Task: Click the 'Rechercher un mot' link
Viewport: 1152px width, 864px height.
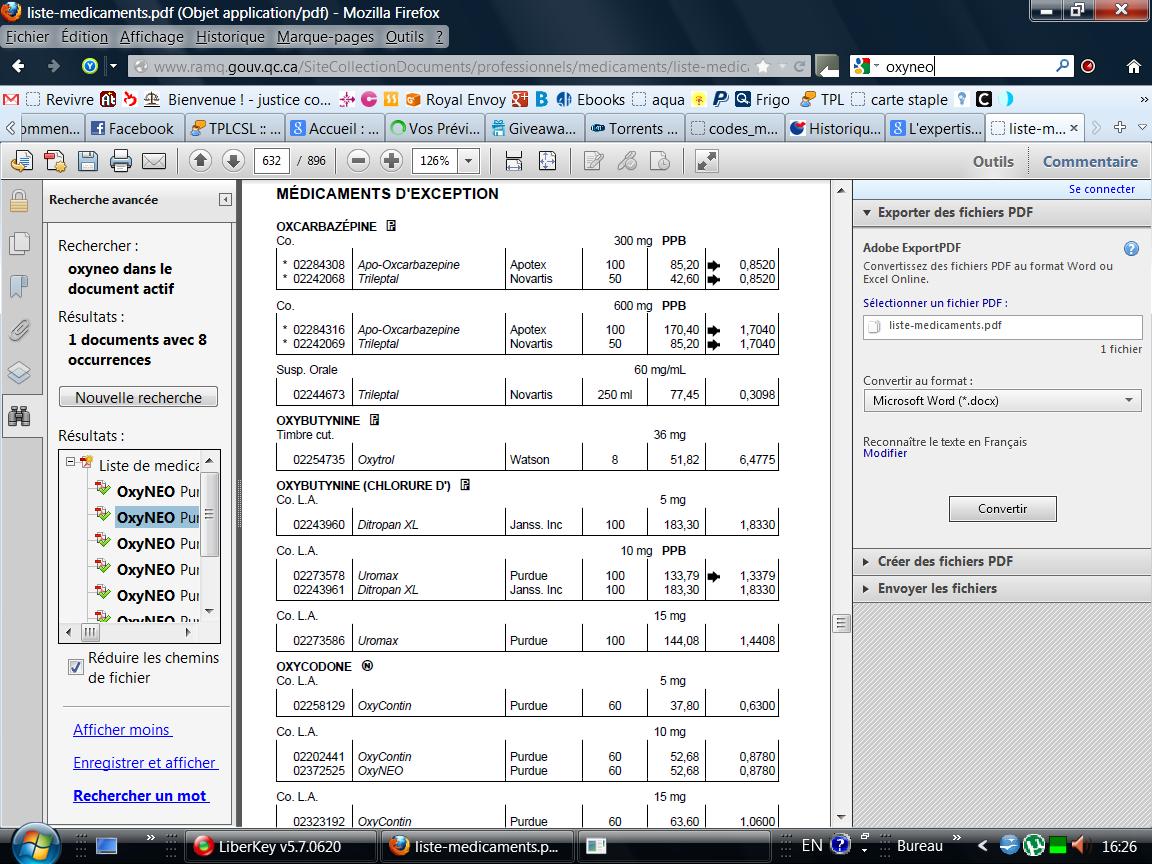Action: point(140,796)
